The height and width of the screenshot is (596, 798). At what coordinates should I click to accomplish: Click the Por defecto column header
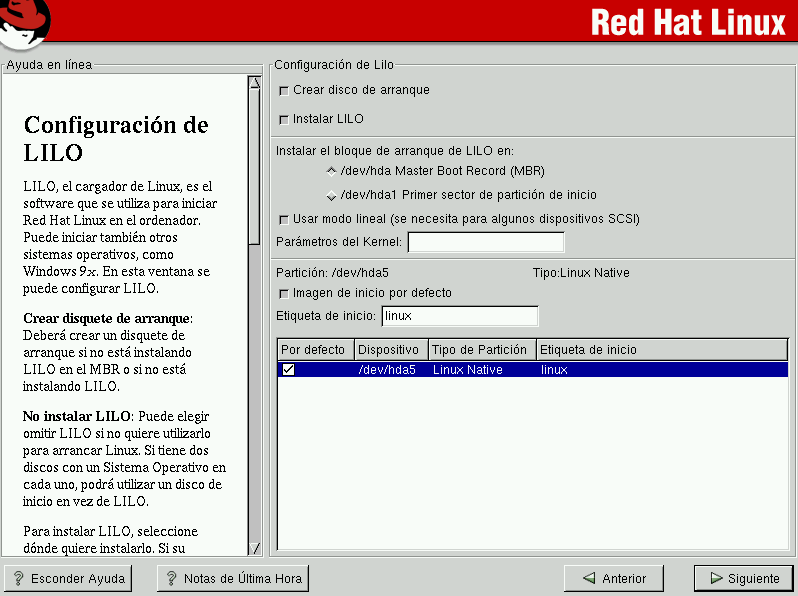point(315,350)
